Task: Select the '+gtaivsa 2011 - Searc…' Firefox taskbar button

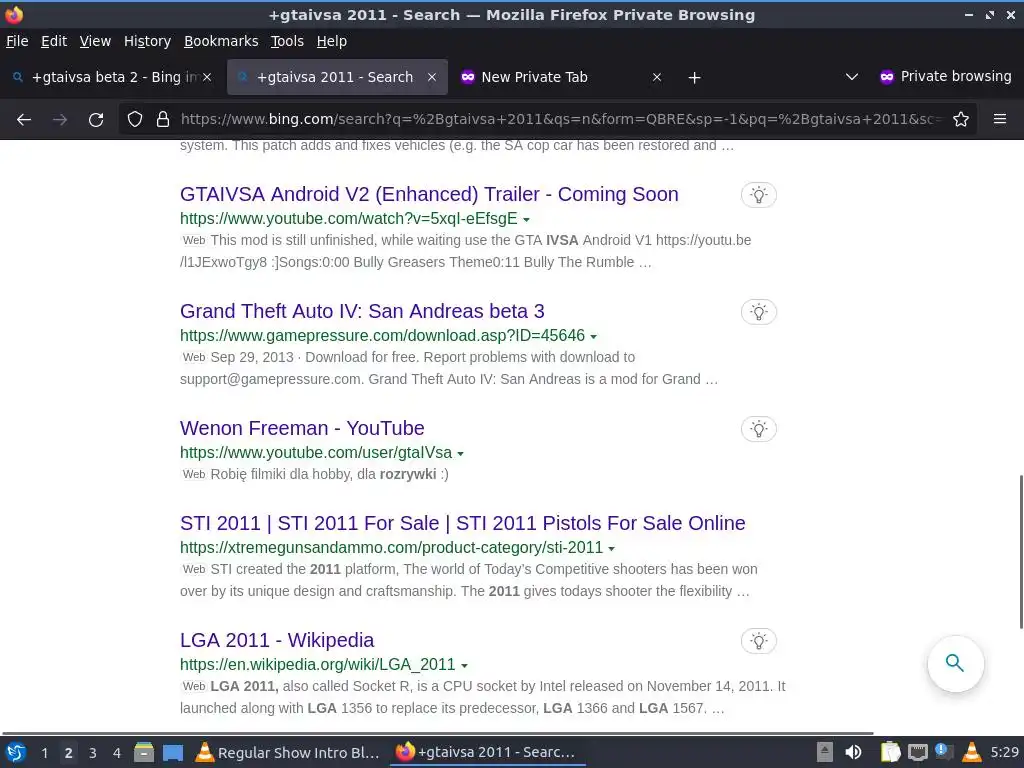Action: 487,752
